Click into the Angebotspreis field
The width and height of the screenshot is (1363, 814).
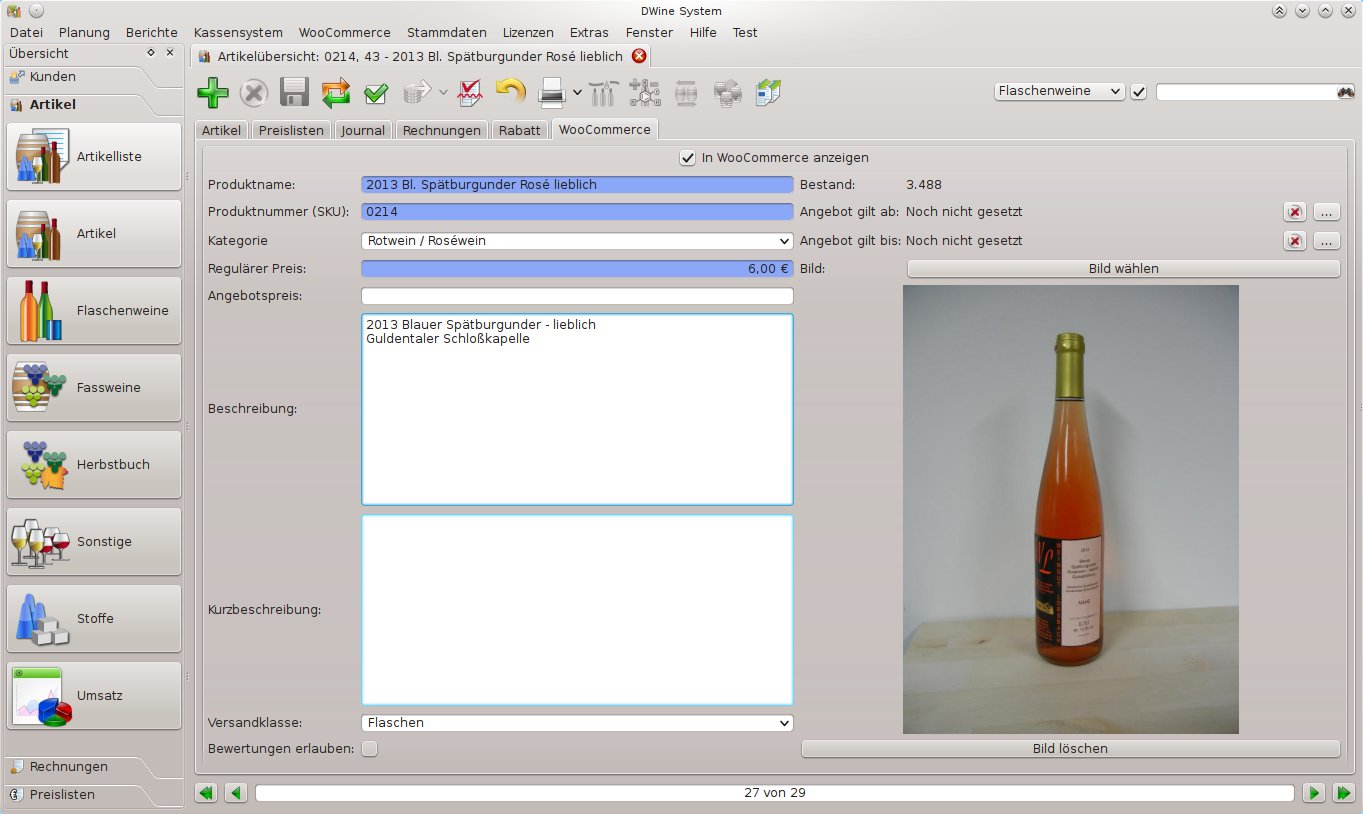(x=576, y=297)
